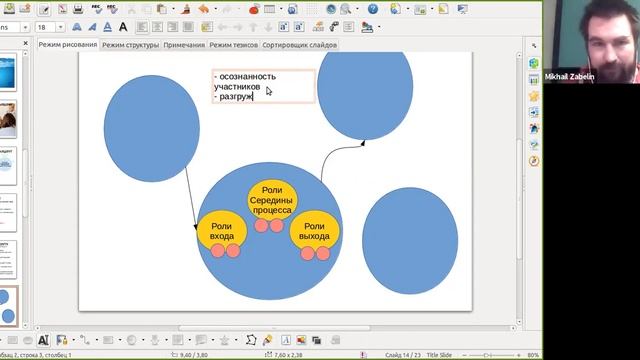The image size is (640, 360).
Task: Open sidebar custom animation star icon
Action: [x=534, y=96]
